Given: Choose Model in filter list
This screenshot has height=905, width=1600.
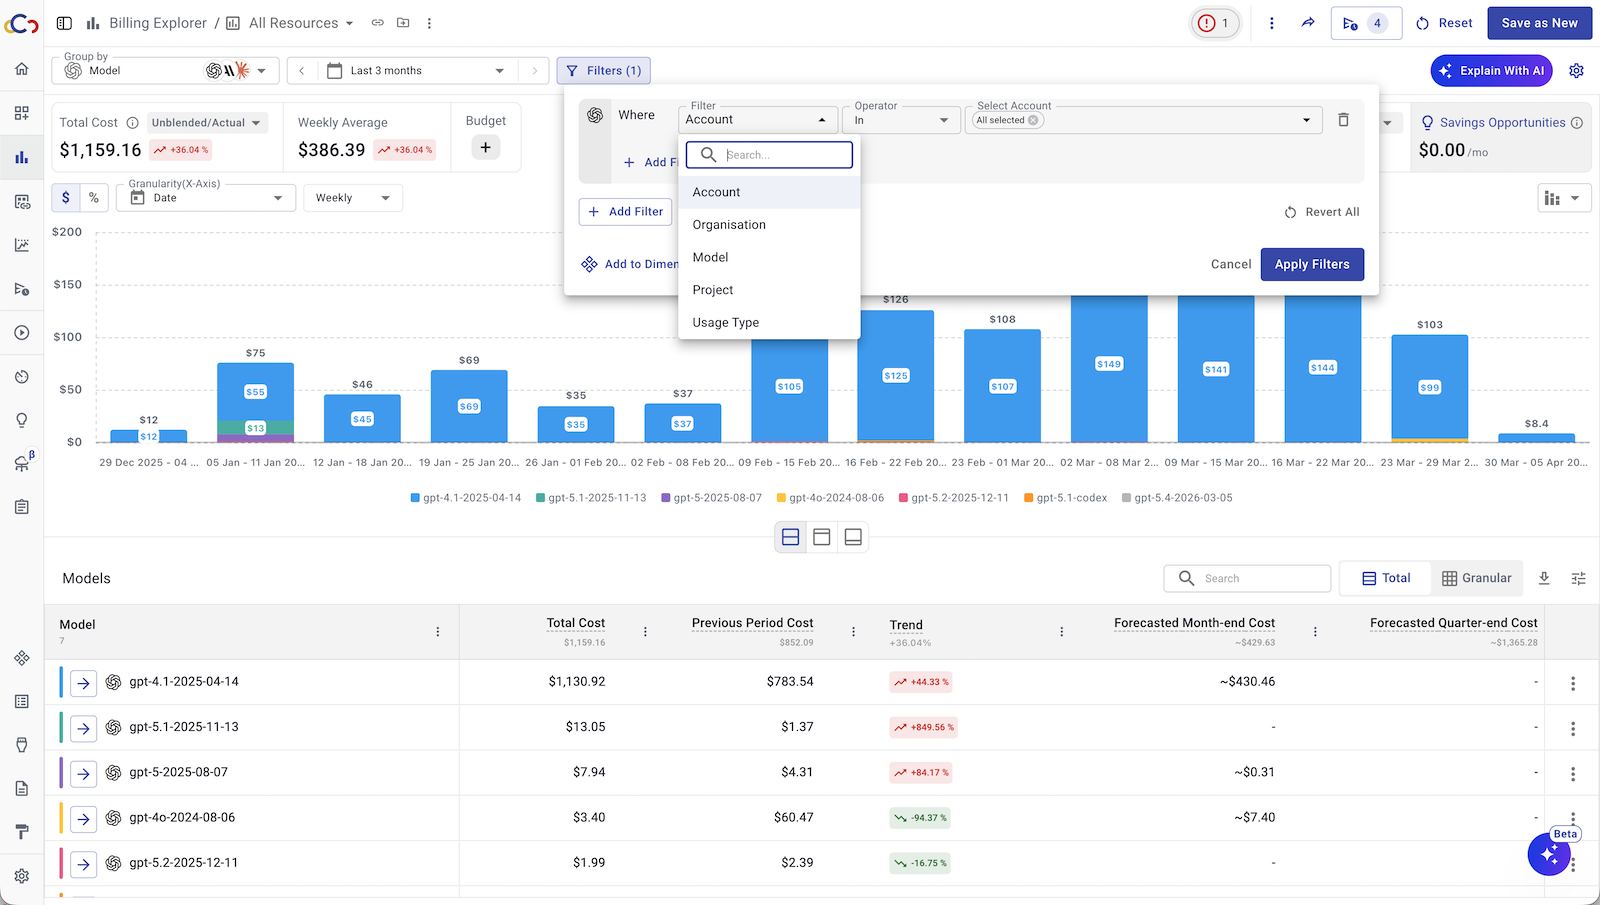Looking at the screenshot, I should point(769,257).
